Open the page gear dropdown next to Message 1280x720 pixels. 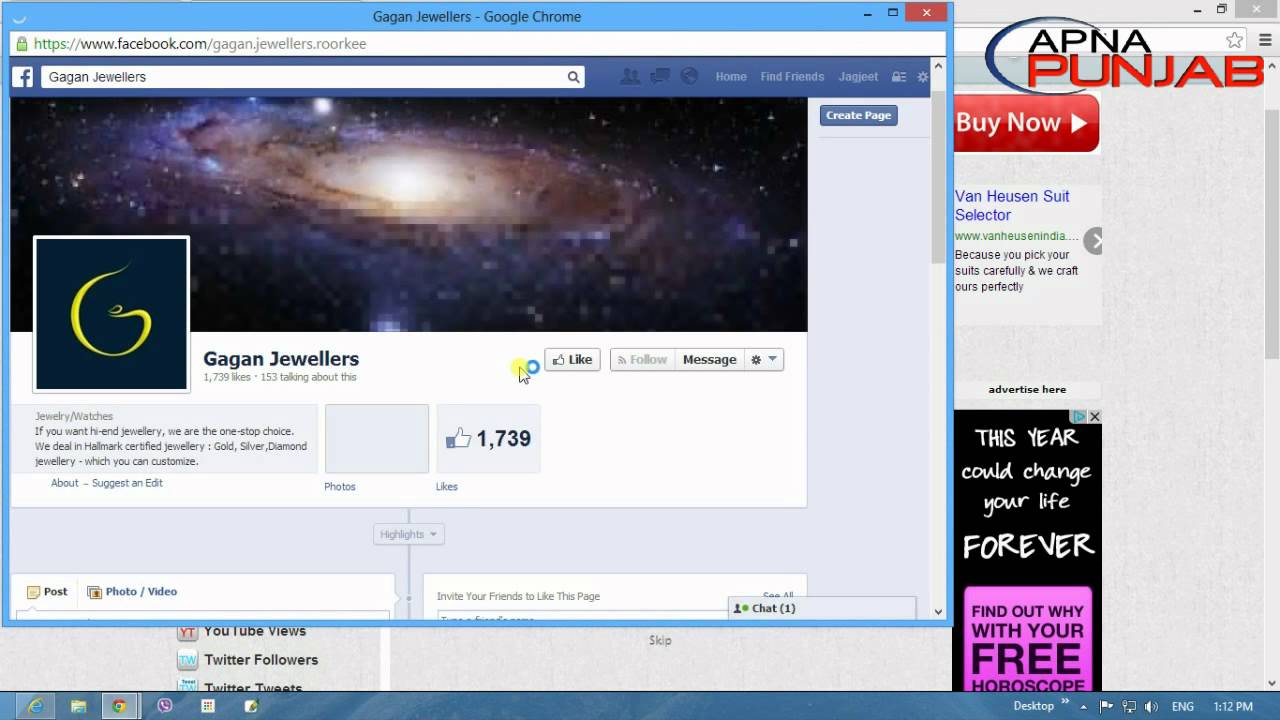click(x=764, y=360)
